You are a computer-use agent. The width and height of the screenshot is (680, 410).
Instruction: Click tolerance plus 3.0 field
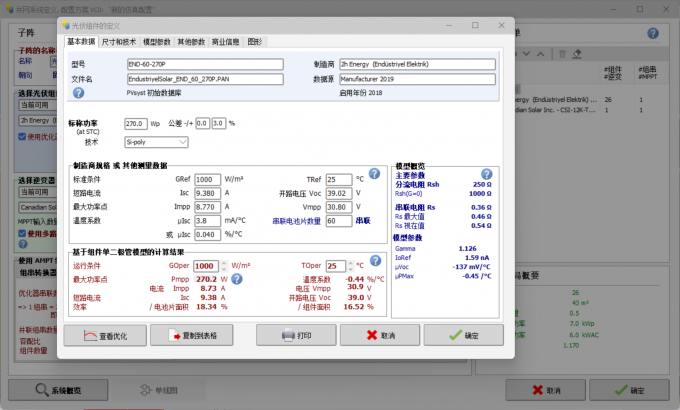pos(219,124)
